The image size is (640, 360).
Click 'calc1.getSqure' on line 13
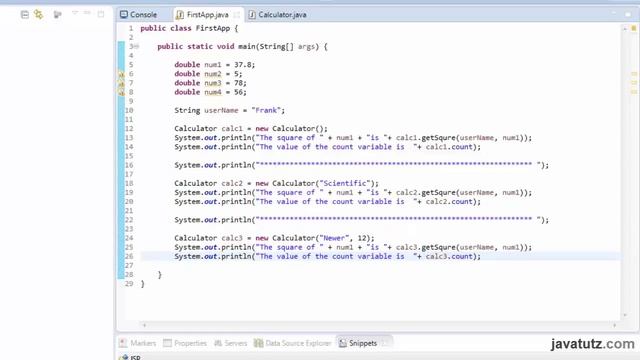point(425,138)
